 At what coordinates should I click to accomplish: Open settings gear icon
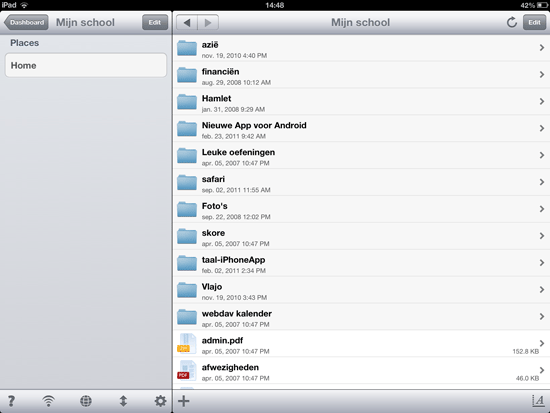pos(161,401)
